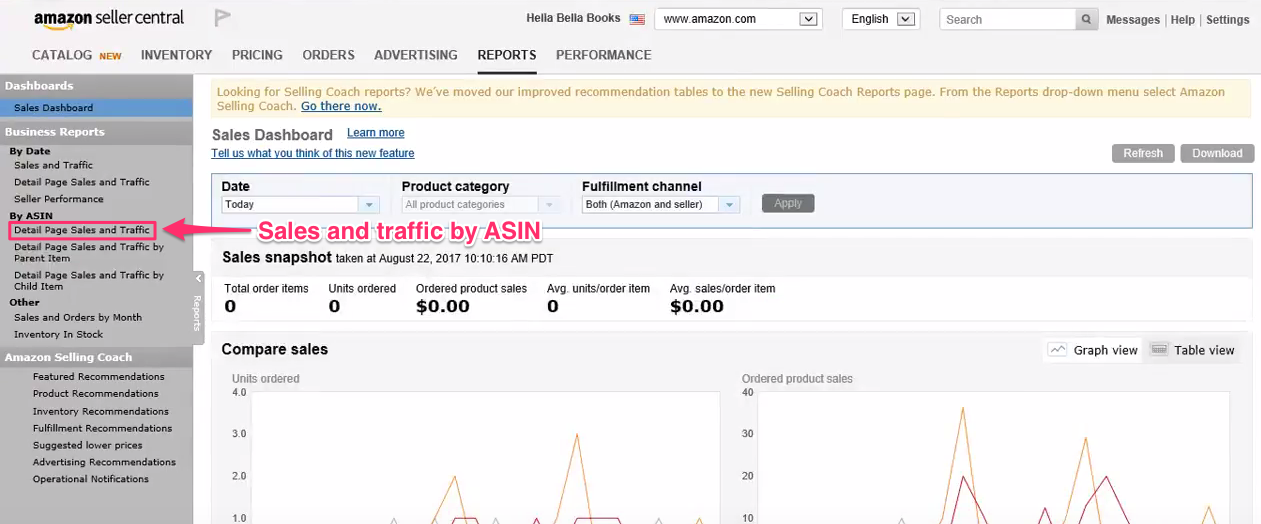The width and height of the screenshot is (1261, 524).
Task: Click the Units ordered chart label
Action: pos(266,379)
